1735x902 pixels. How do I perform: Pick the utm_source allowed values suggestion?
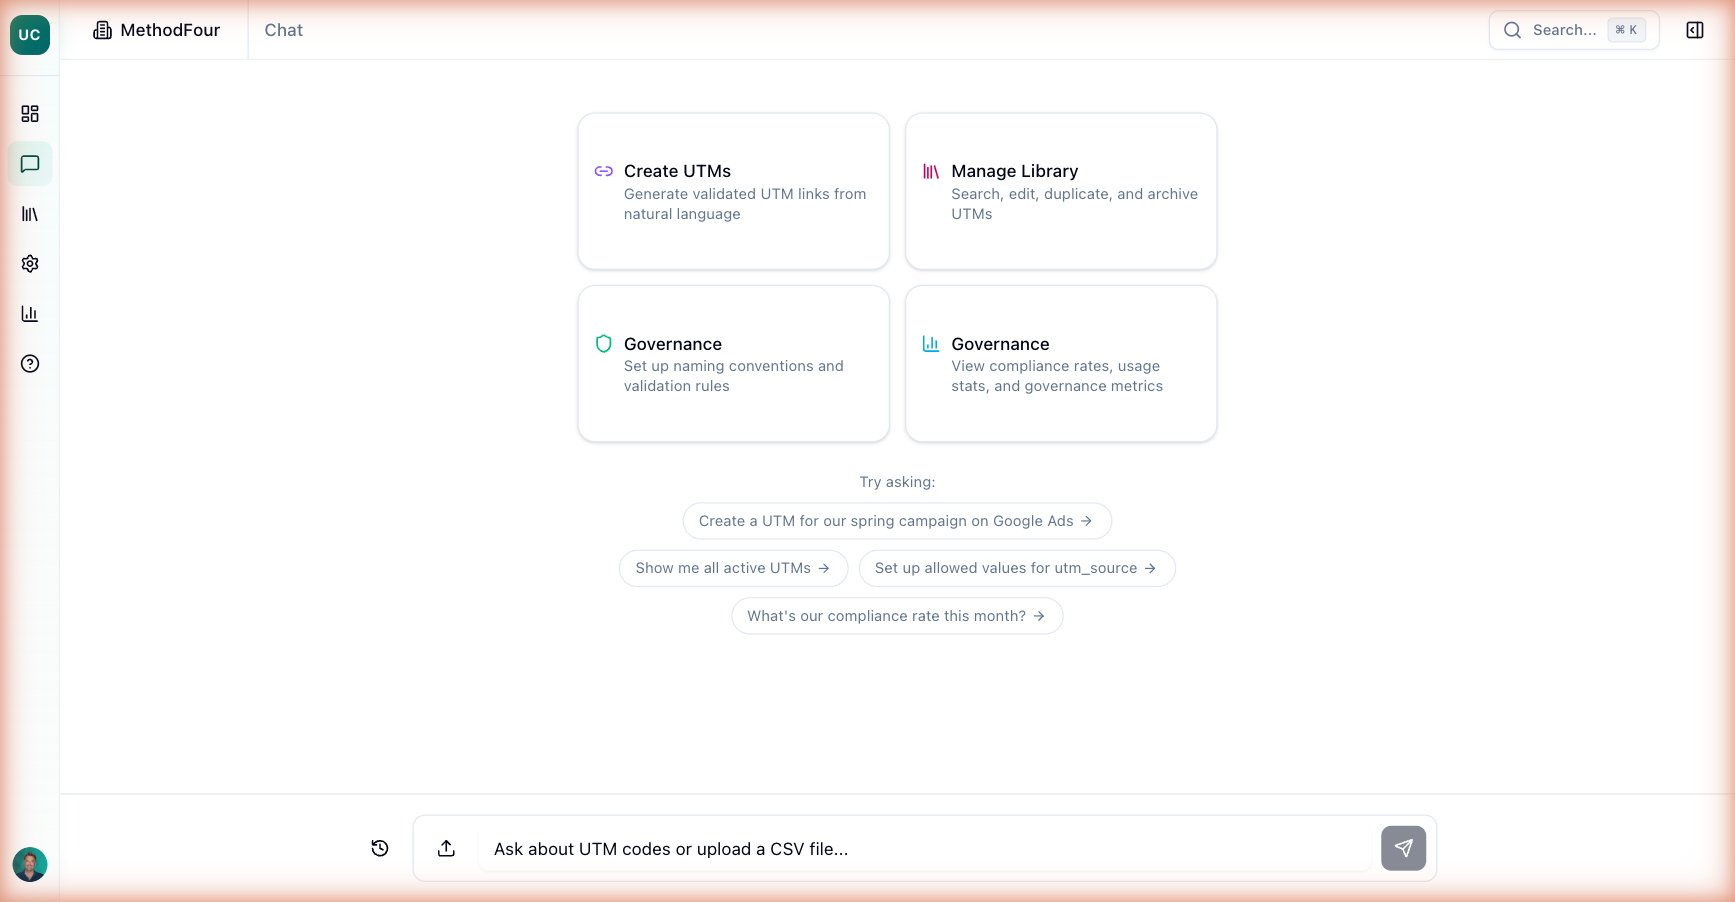point(1016,568)
